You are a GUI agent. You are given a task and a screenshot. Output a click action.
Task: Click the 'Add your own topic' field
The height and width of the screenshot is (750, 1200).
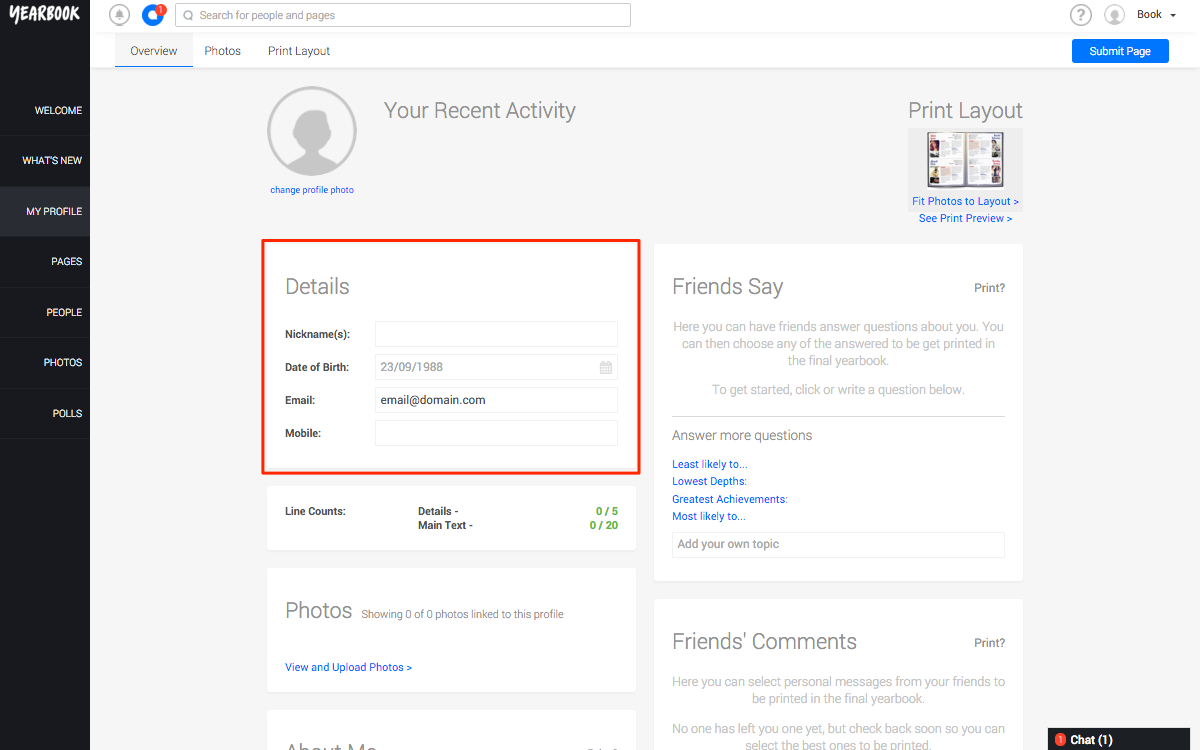[838, 544]
